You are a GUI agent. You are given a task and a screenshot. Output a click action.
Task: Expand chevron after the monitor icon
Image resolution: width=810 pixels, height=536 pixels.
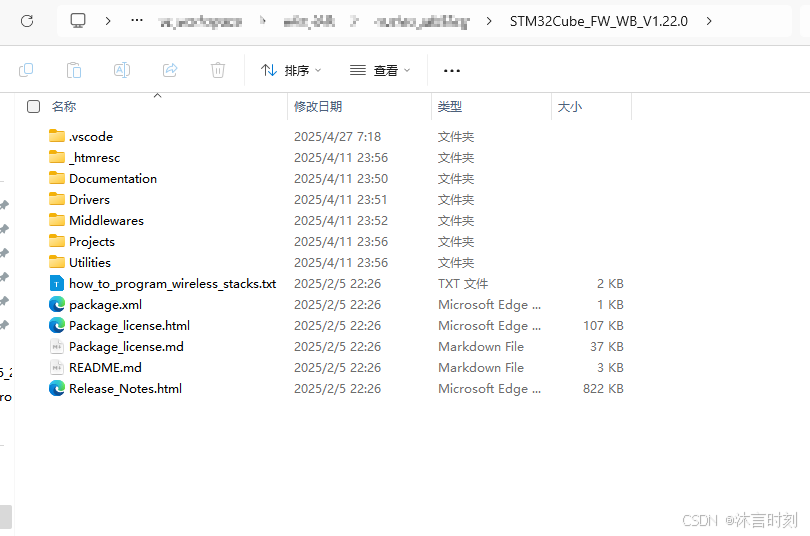coord(107,21)
